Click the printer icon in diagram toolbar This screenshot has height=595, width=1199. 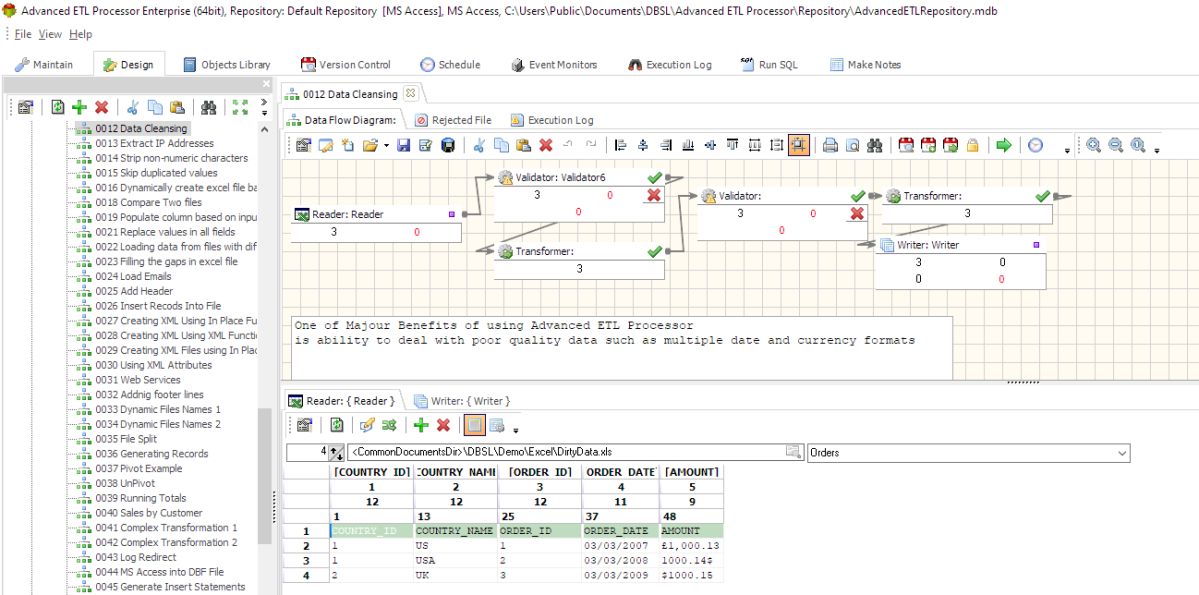click(x=830, y=145)
